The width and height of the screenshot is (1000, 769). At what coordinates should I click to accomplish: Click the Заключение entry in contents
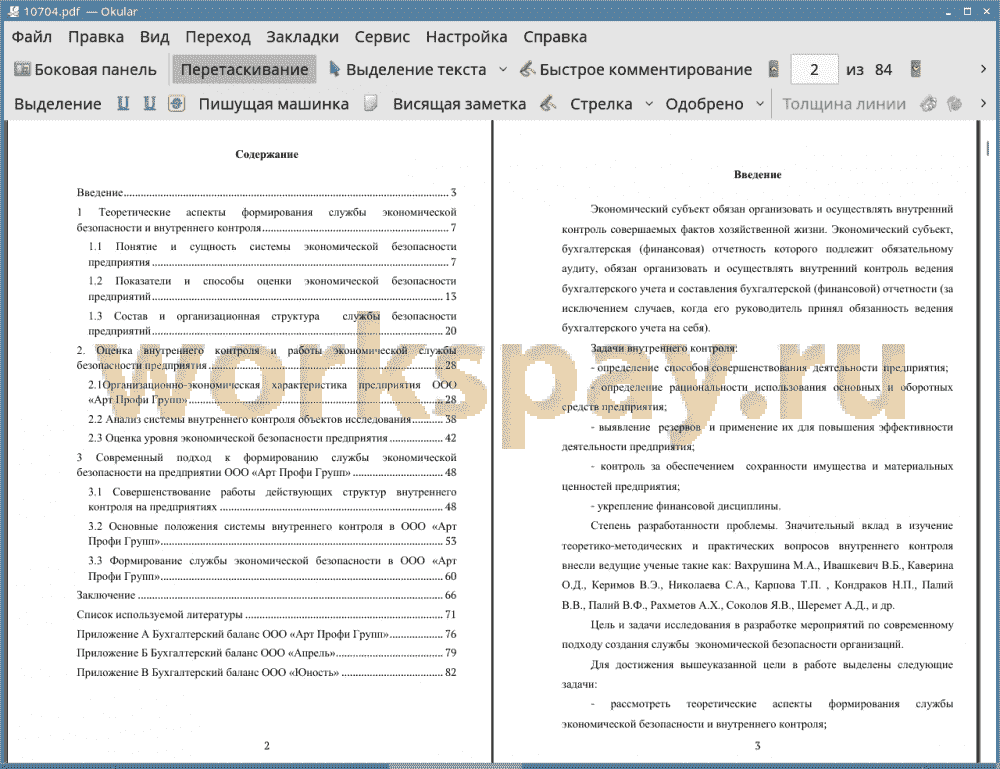click(267, 595)
